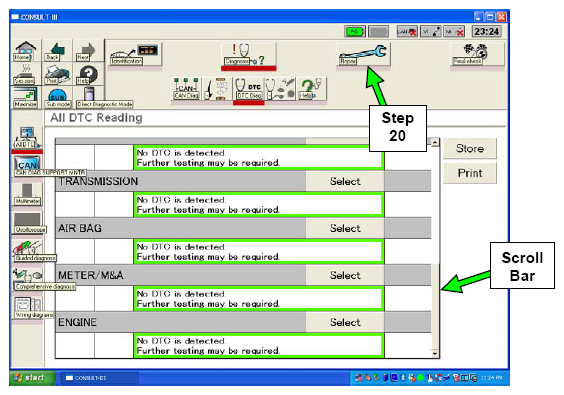Click the gray status indicator next to PC
Screen dimensions: 564x395
378,32
